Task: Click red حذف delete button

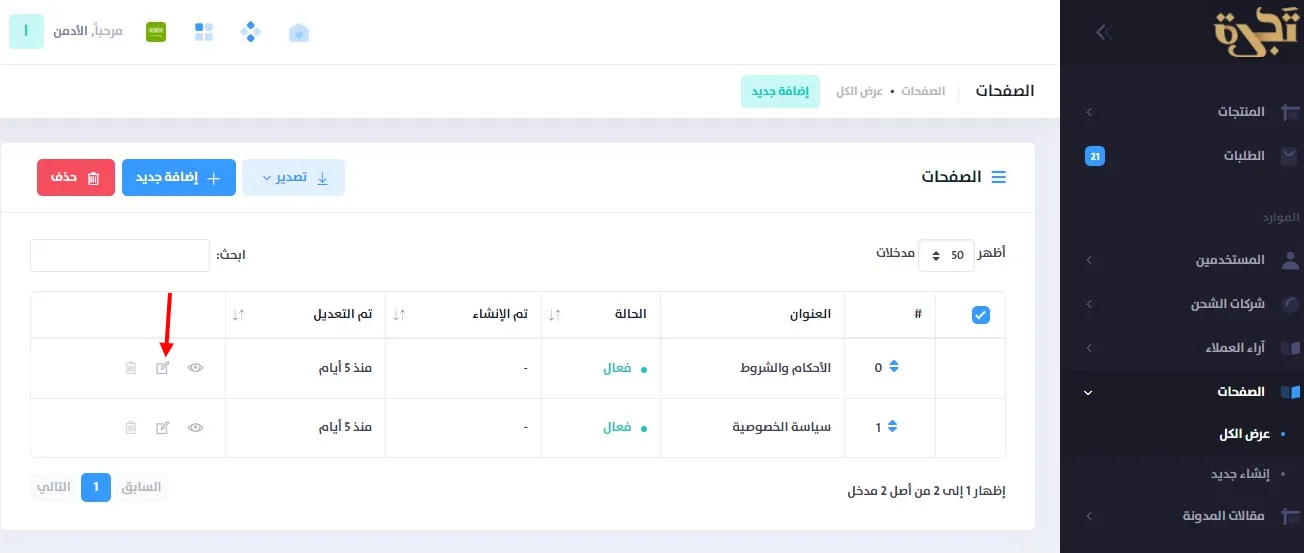Action: (x=76, y=178)
